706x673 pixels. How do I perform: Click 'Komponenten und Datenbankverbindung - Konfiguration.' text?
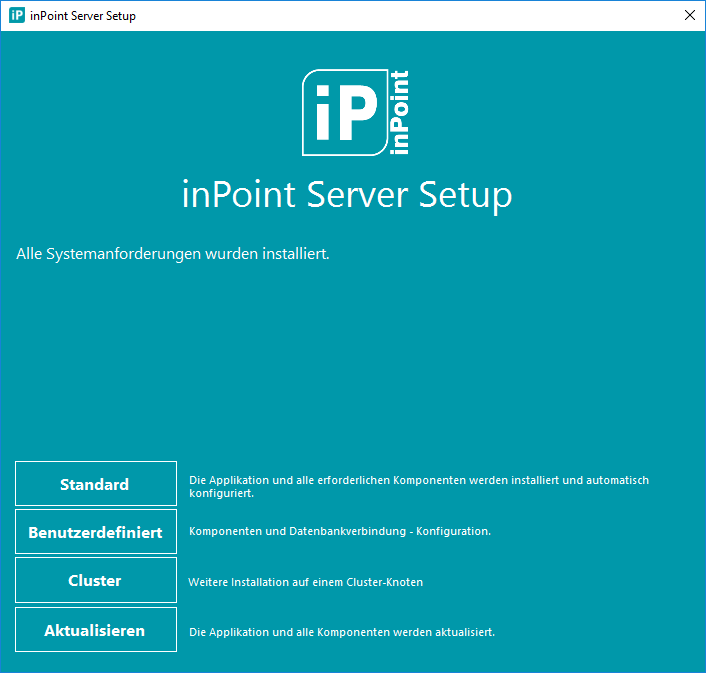coord(340,531)
